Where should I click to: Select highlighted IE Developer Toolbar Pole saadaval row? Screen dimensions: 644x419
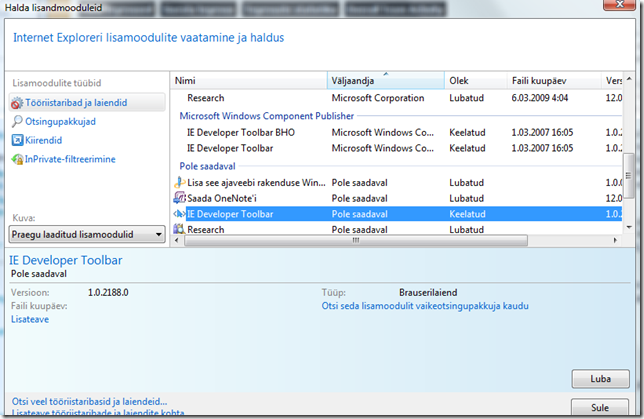tap(397, 214)
